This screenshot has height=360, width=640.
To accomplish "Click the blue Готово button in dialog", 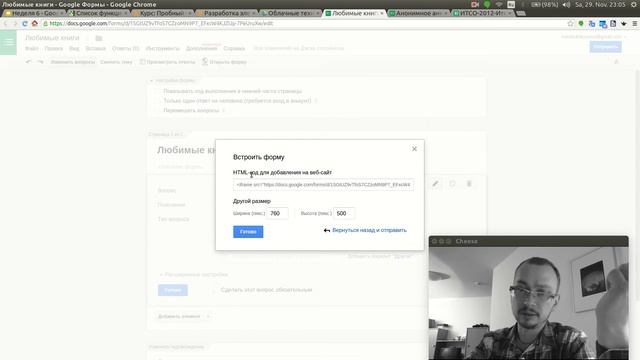I will coord(248,232).
